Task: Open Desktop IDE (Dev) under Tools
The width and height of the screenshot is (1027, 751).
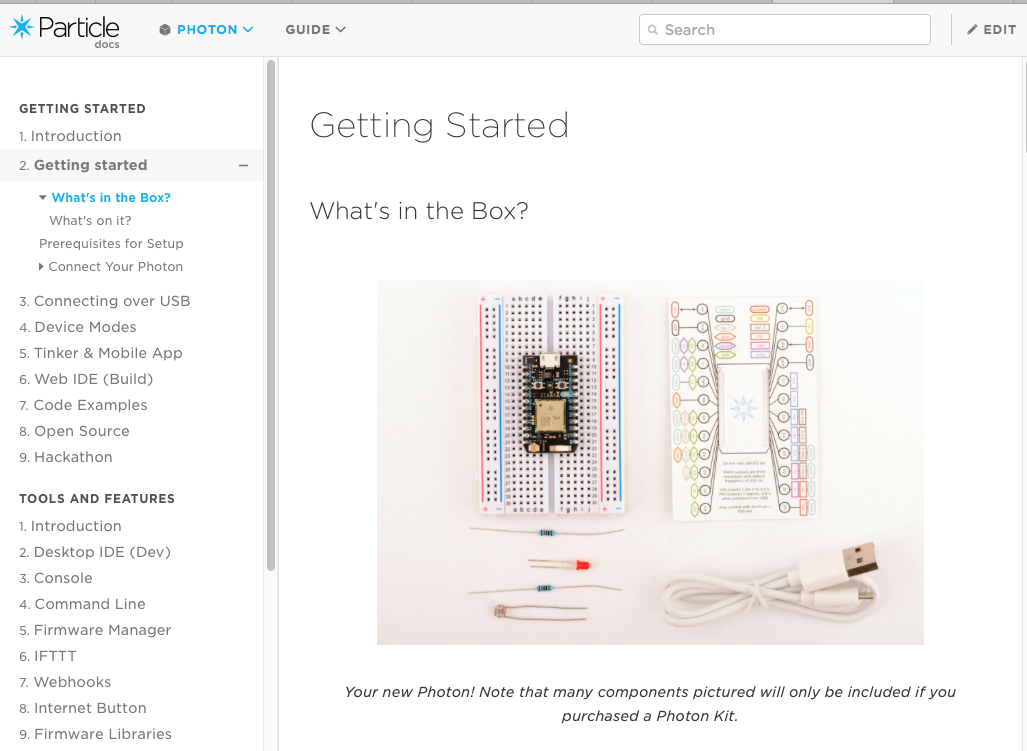Action: tap(95, 552)
